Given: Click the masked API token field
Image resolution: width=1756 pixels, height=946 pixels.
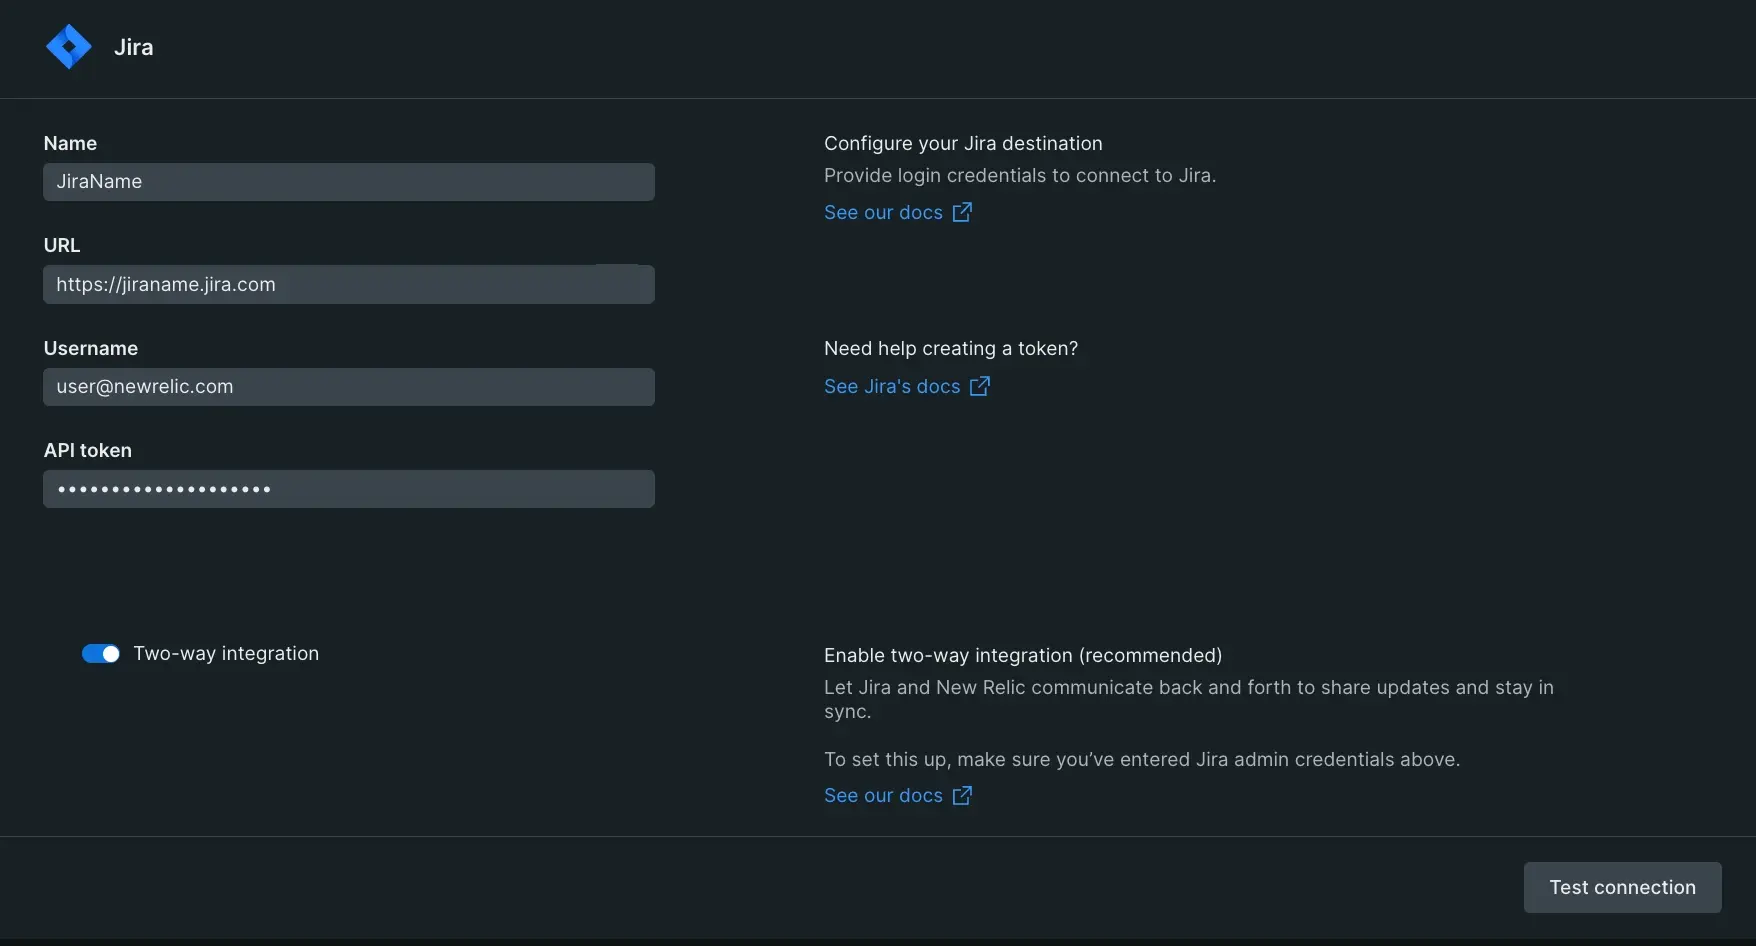Looking at the screenshot, I should click(x=348, y=489).
